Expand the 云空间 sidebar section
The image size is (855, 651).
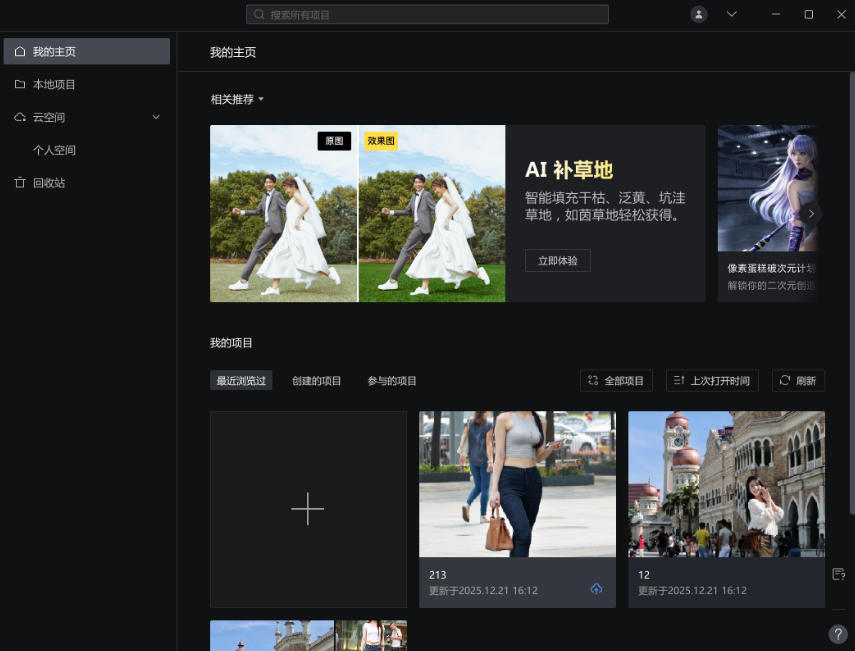point(156,117)
